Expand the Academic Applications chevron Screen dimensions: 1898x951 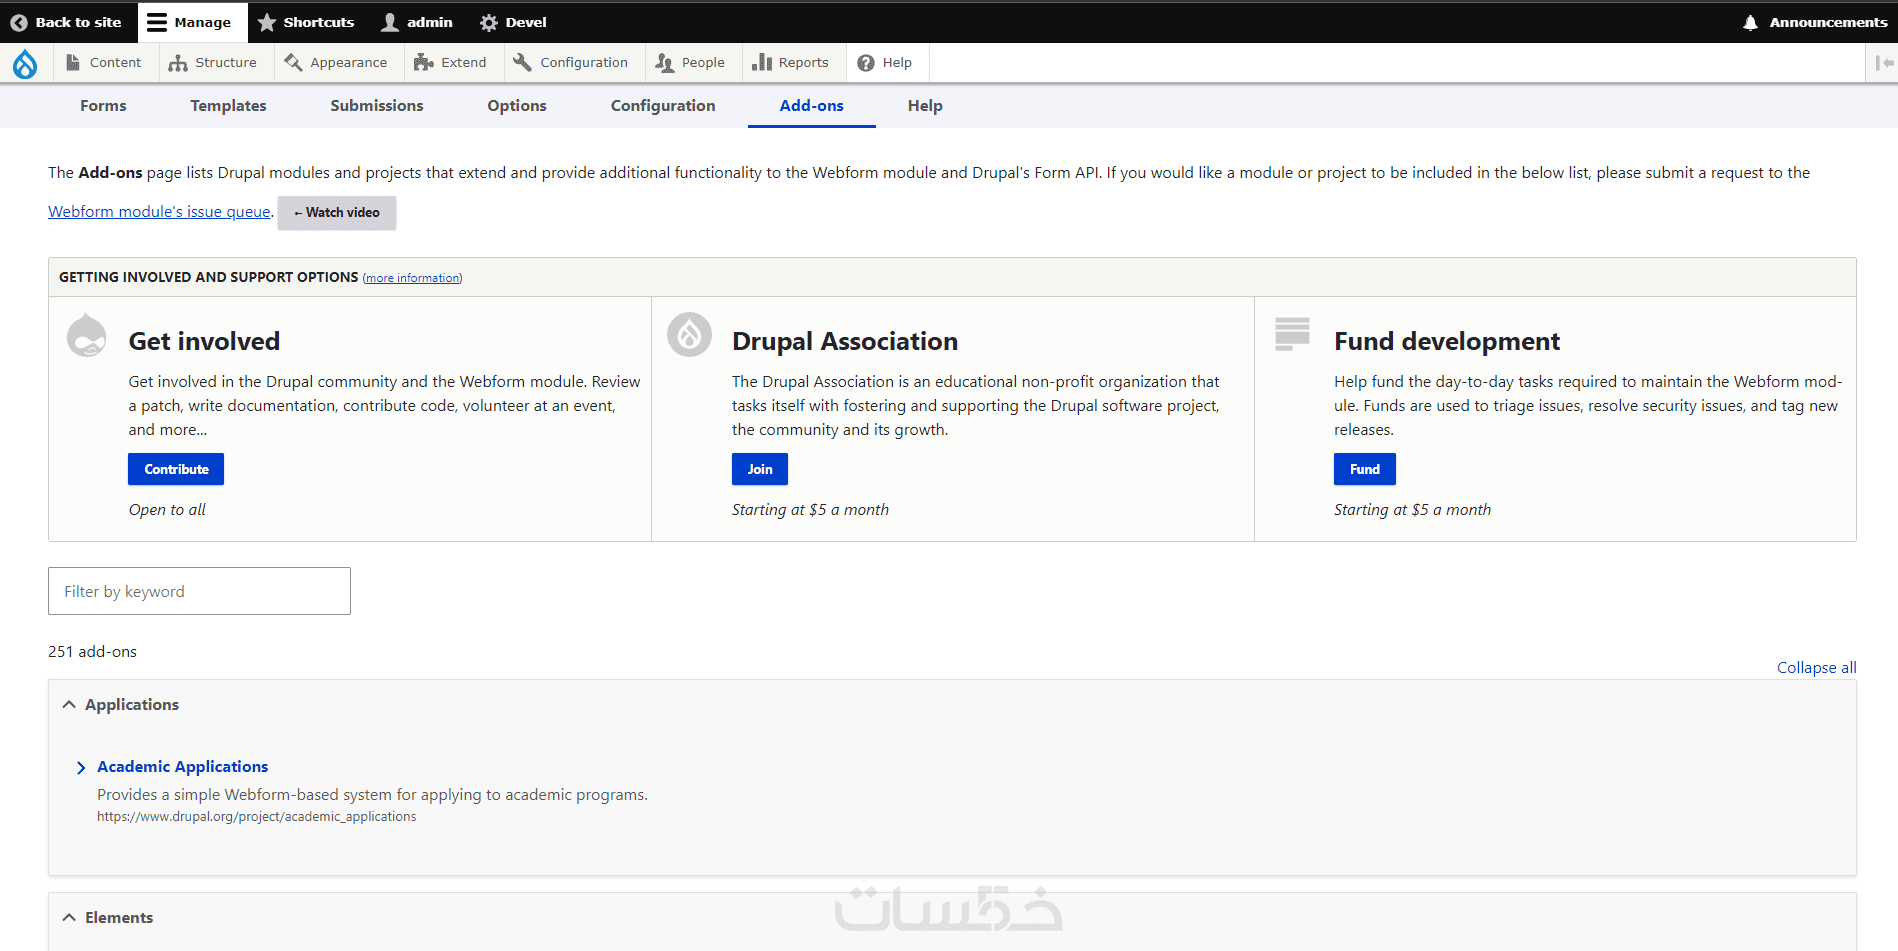click(81, 767)
